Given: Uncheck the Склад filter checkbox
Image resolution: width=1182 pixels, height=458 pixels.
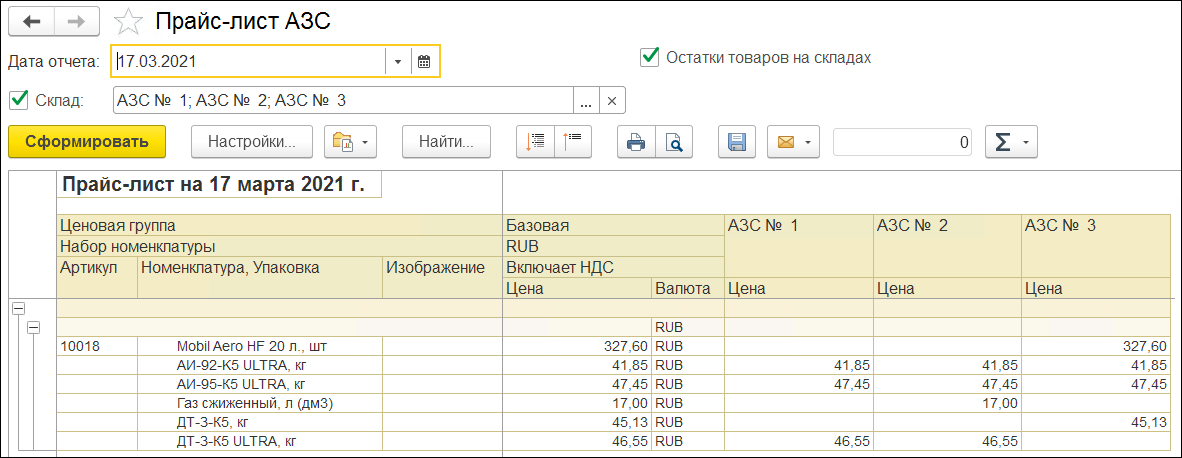Looking at the screenshot, I should point(17,100).
